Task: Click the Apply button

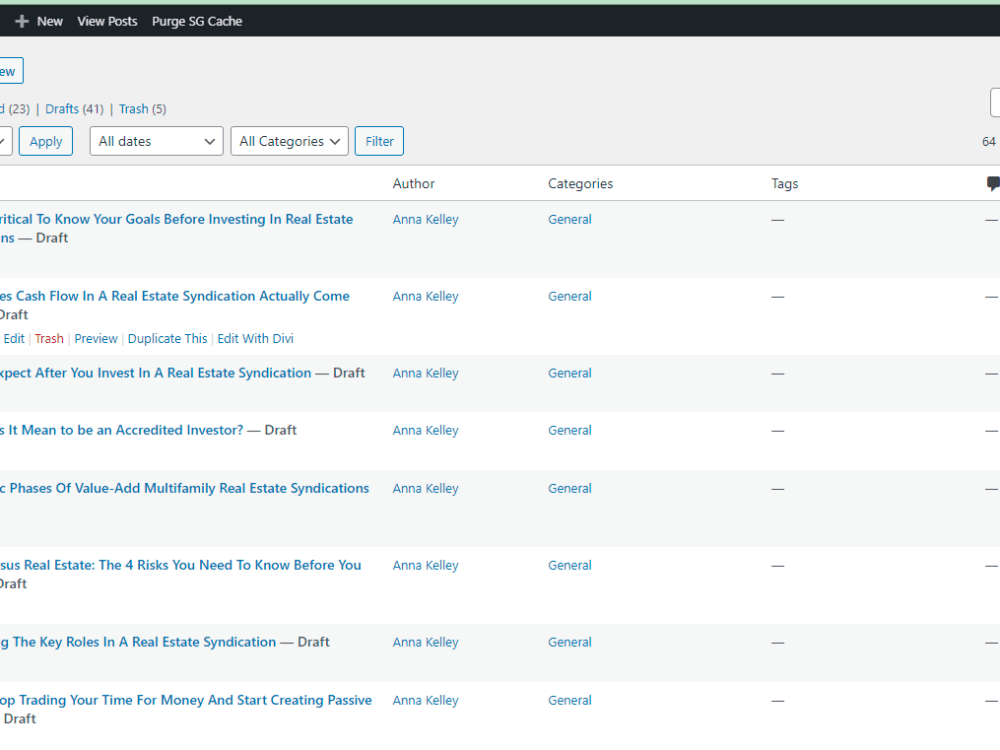Action: tap(45, 141)
